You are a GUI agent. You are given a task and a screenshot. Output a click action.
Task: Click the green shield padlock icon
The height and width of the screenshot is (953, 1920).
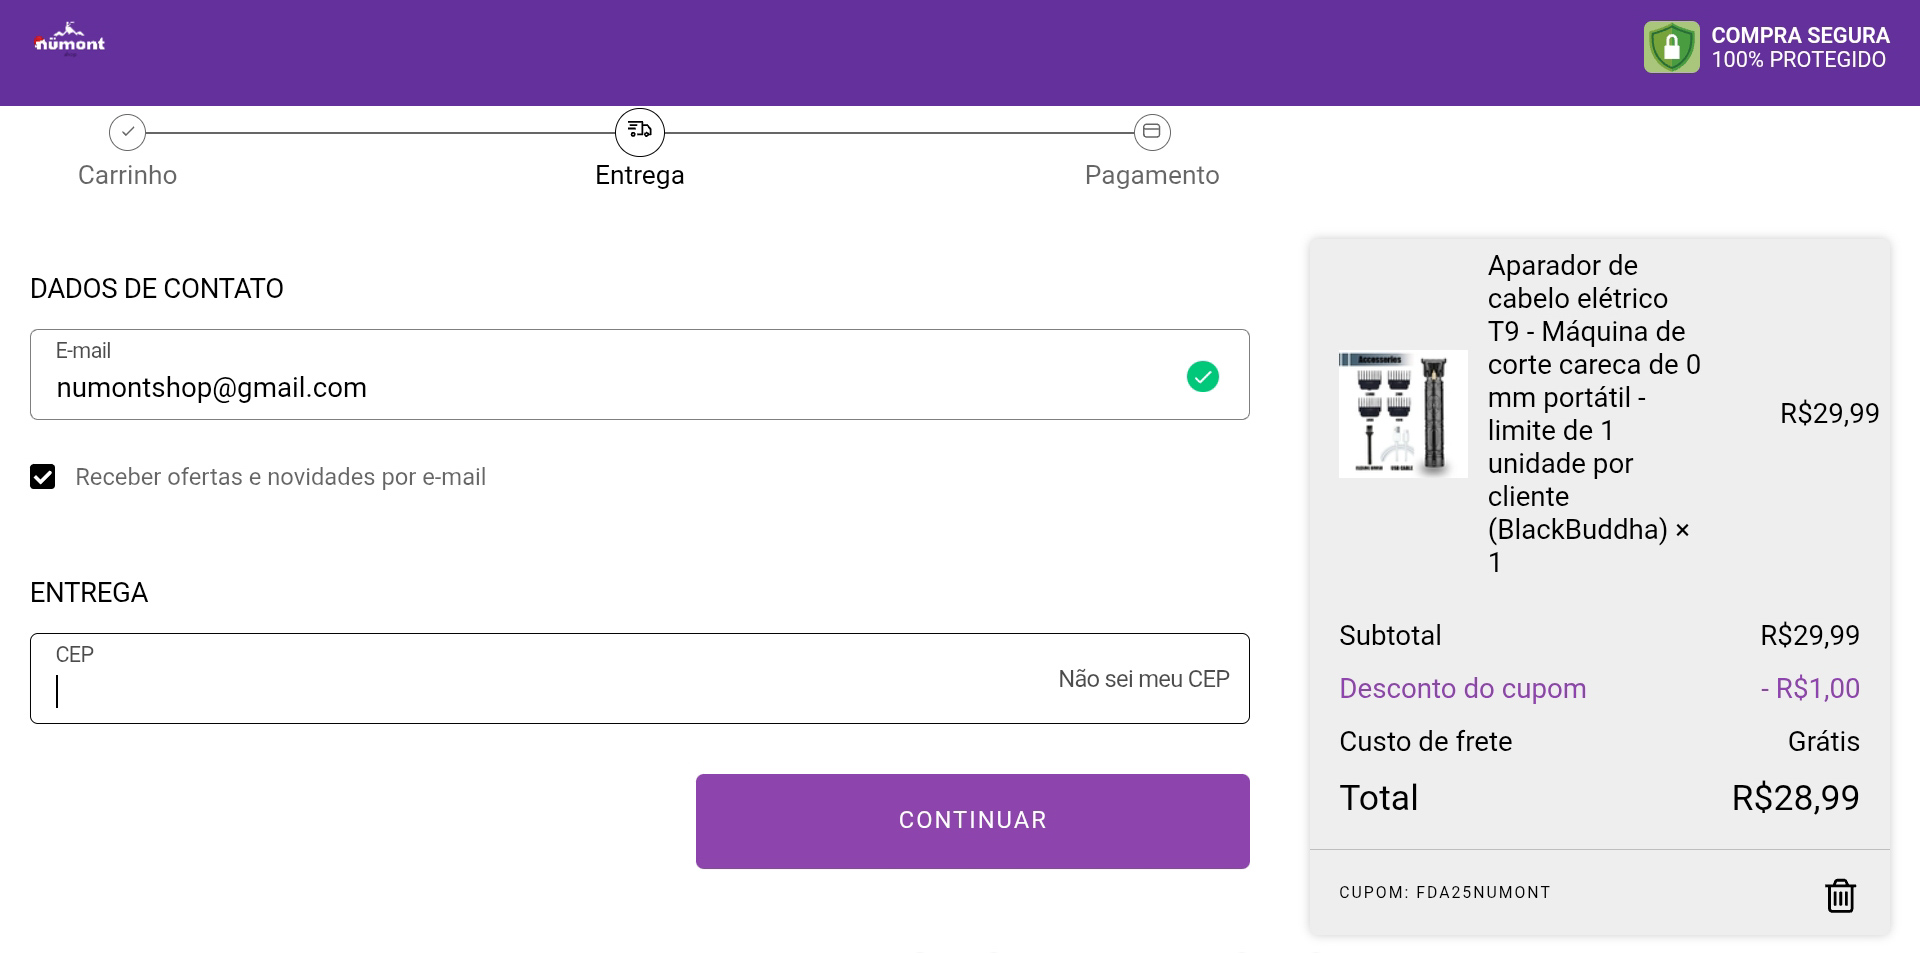(x=1671, y=47)
